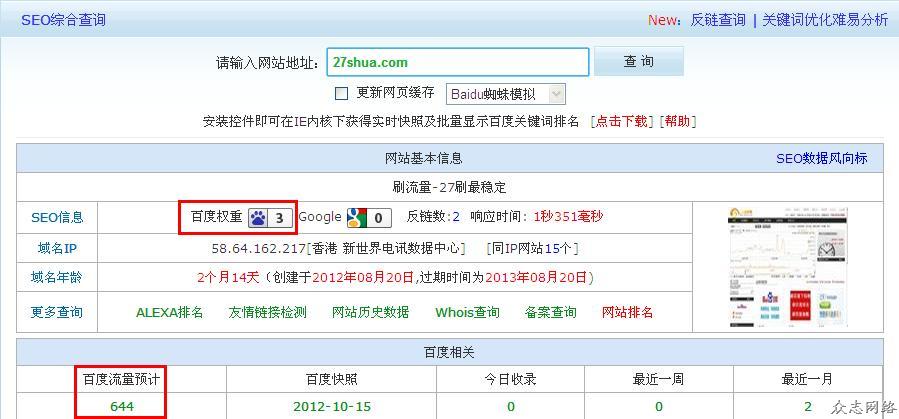Open the 帮助 link

[x=678, y=122]
